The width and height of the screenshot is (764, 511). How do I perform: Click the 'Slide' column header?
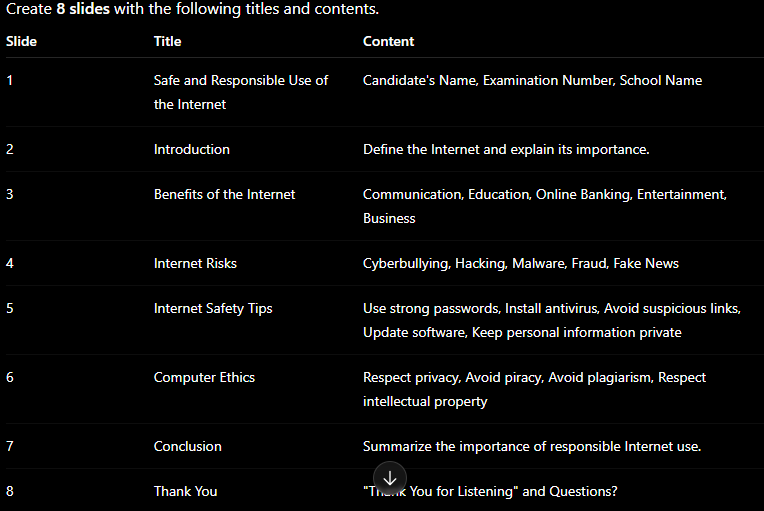21,41
